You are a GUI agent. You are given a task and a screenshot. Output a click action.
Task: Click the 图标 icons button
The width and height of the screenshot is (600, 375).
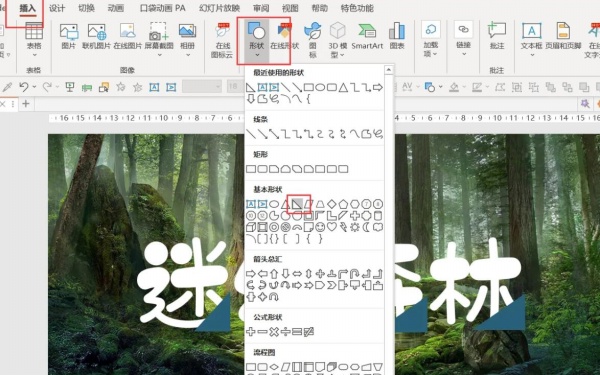coord(313,41)
